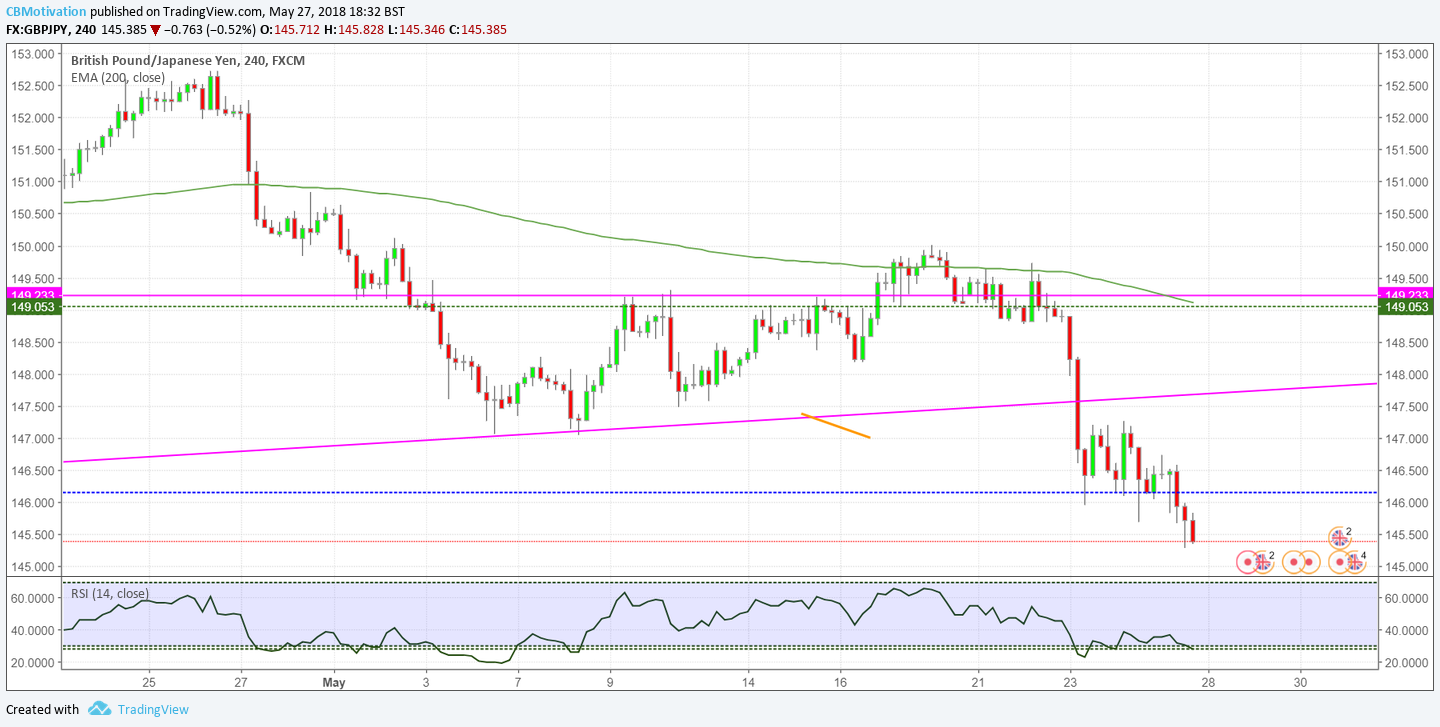
Task: Click the pink 149.233 price label on the right axis
Action: (1405, 294)
